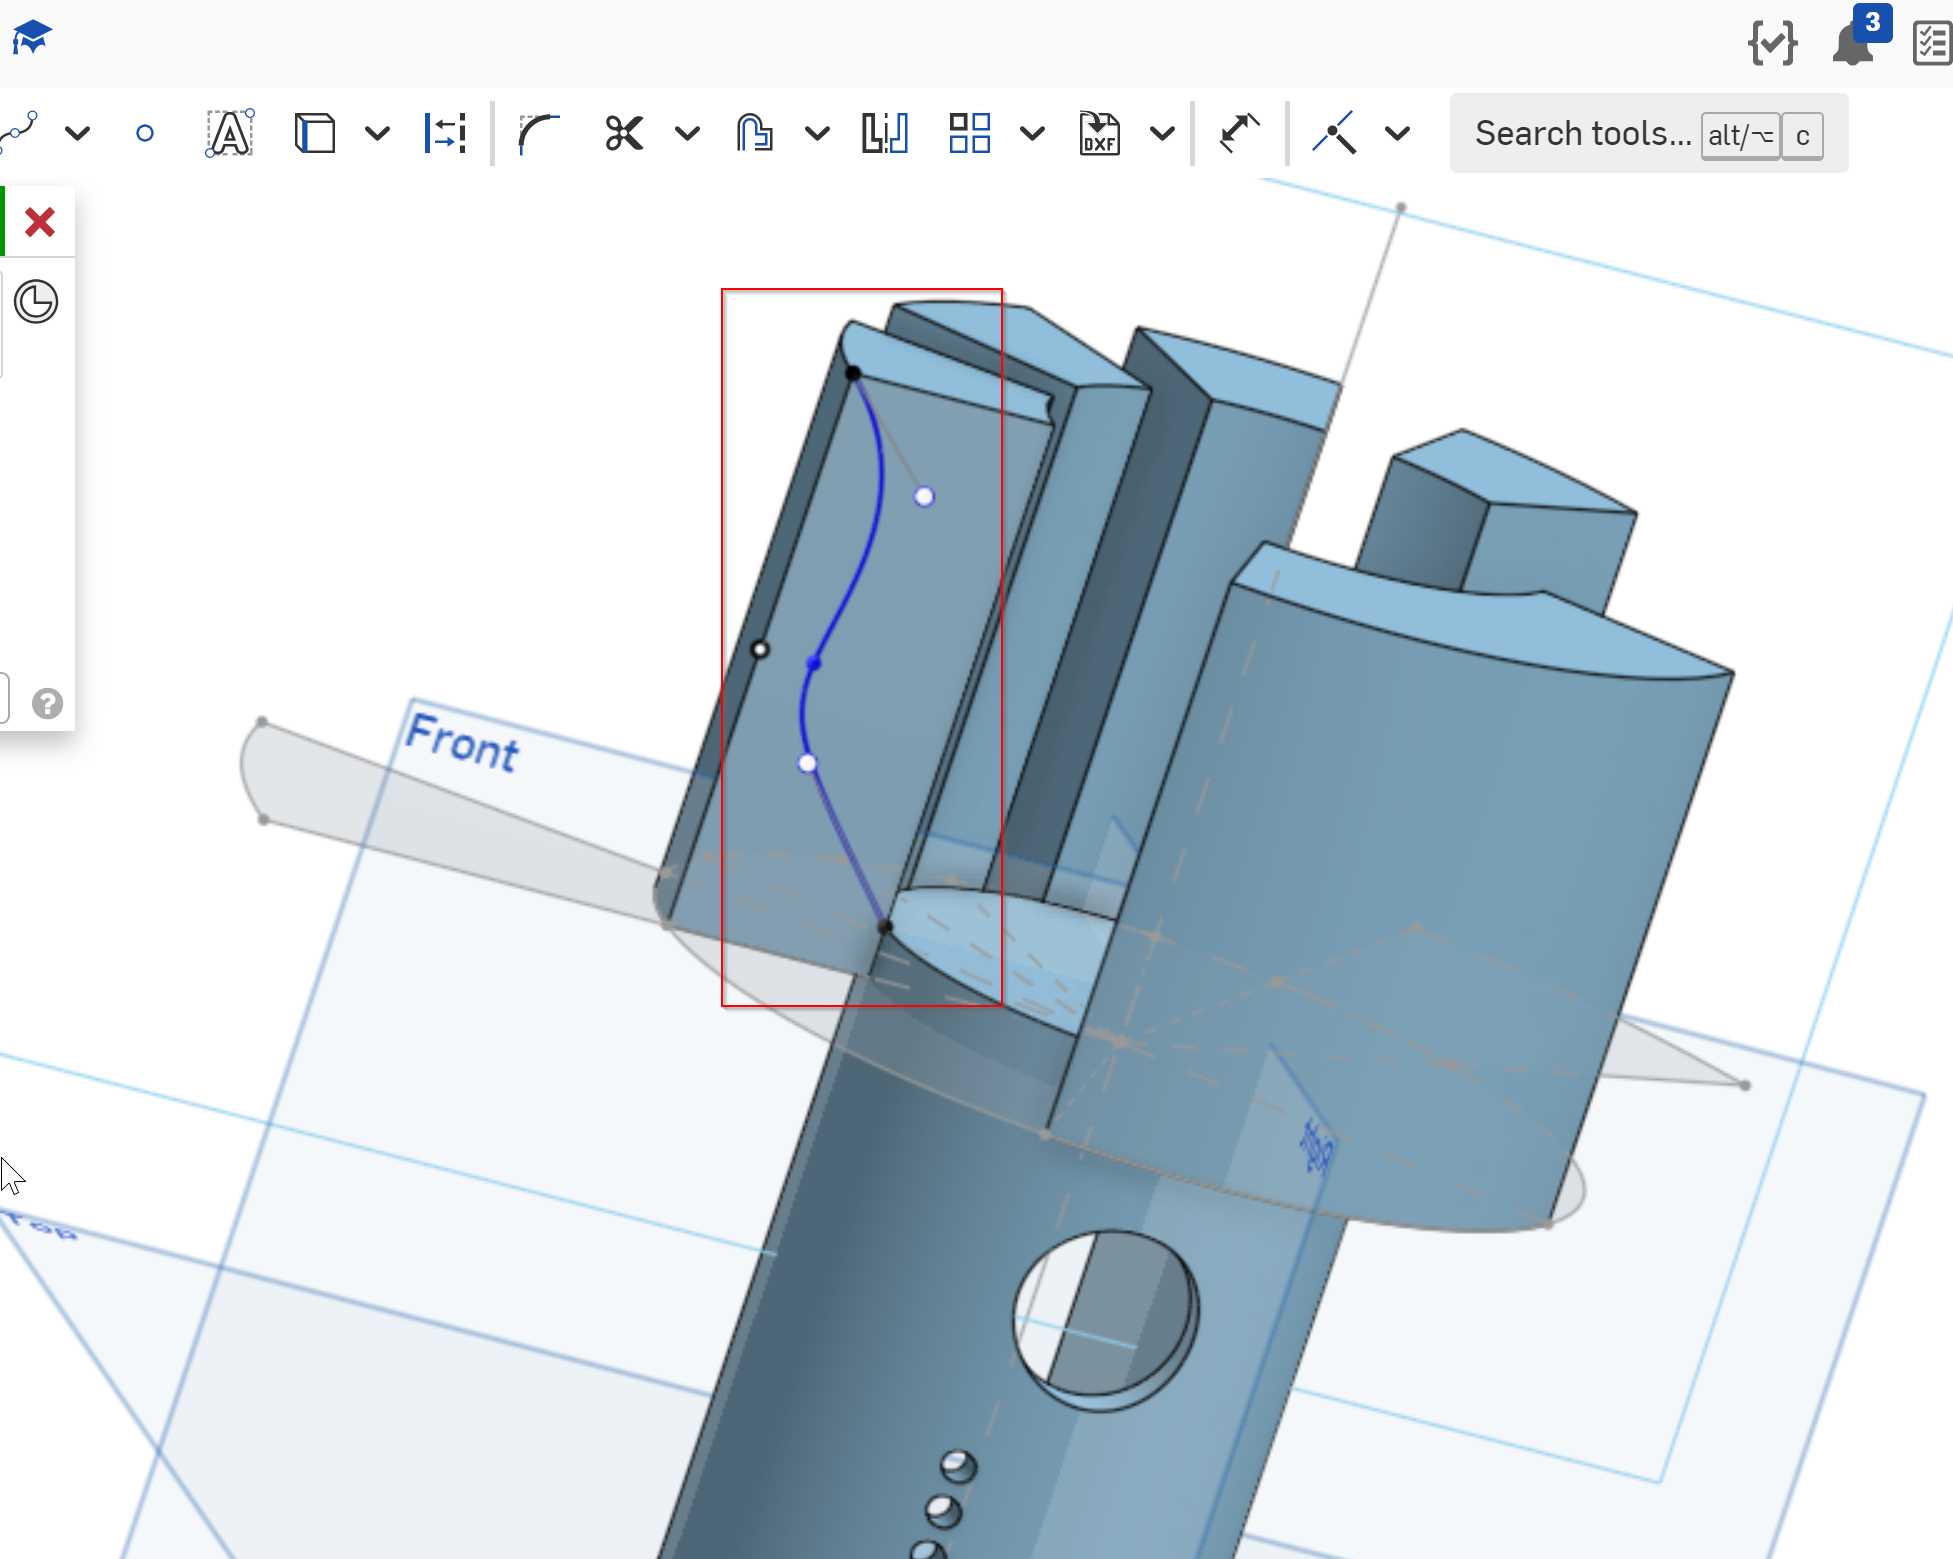Expand the Spline tool dropdown arrow
The width and height of the screenshot is (1953, 1559).
(78, 133)
